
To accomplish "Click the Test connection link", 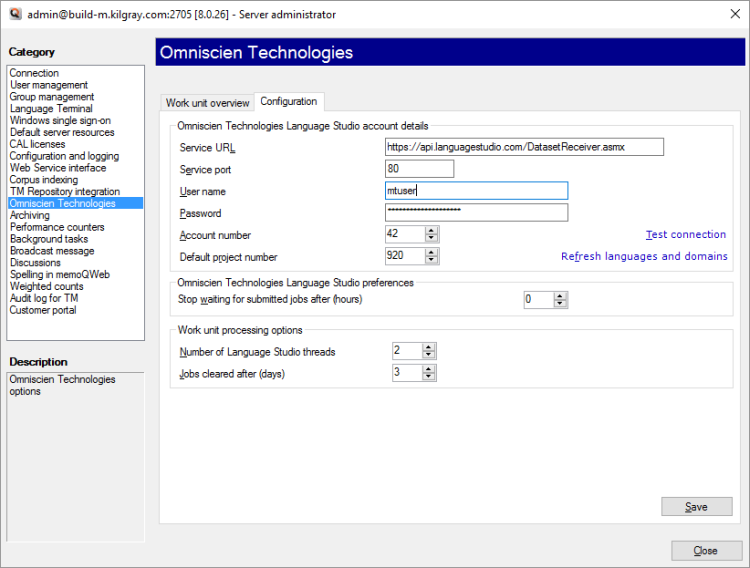I will coord(686,235).
